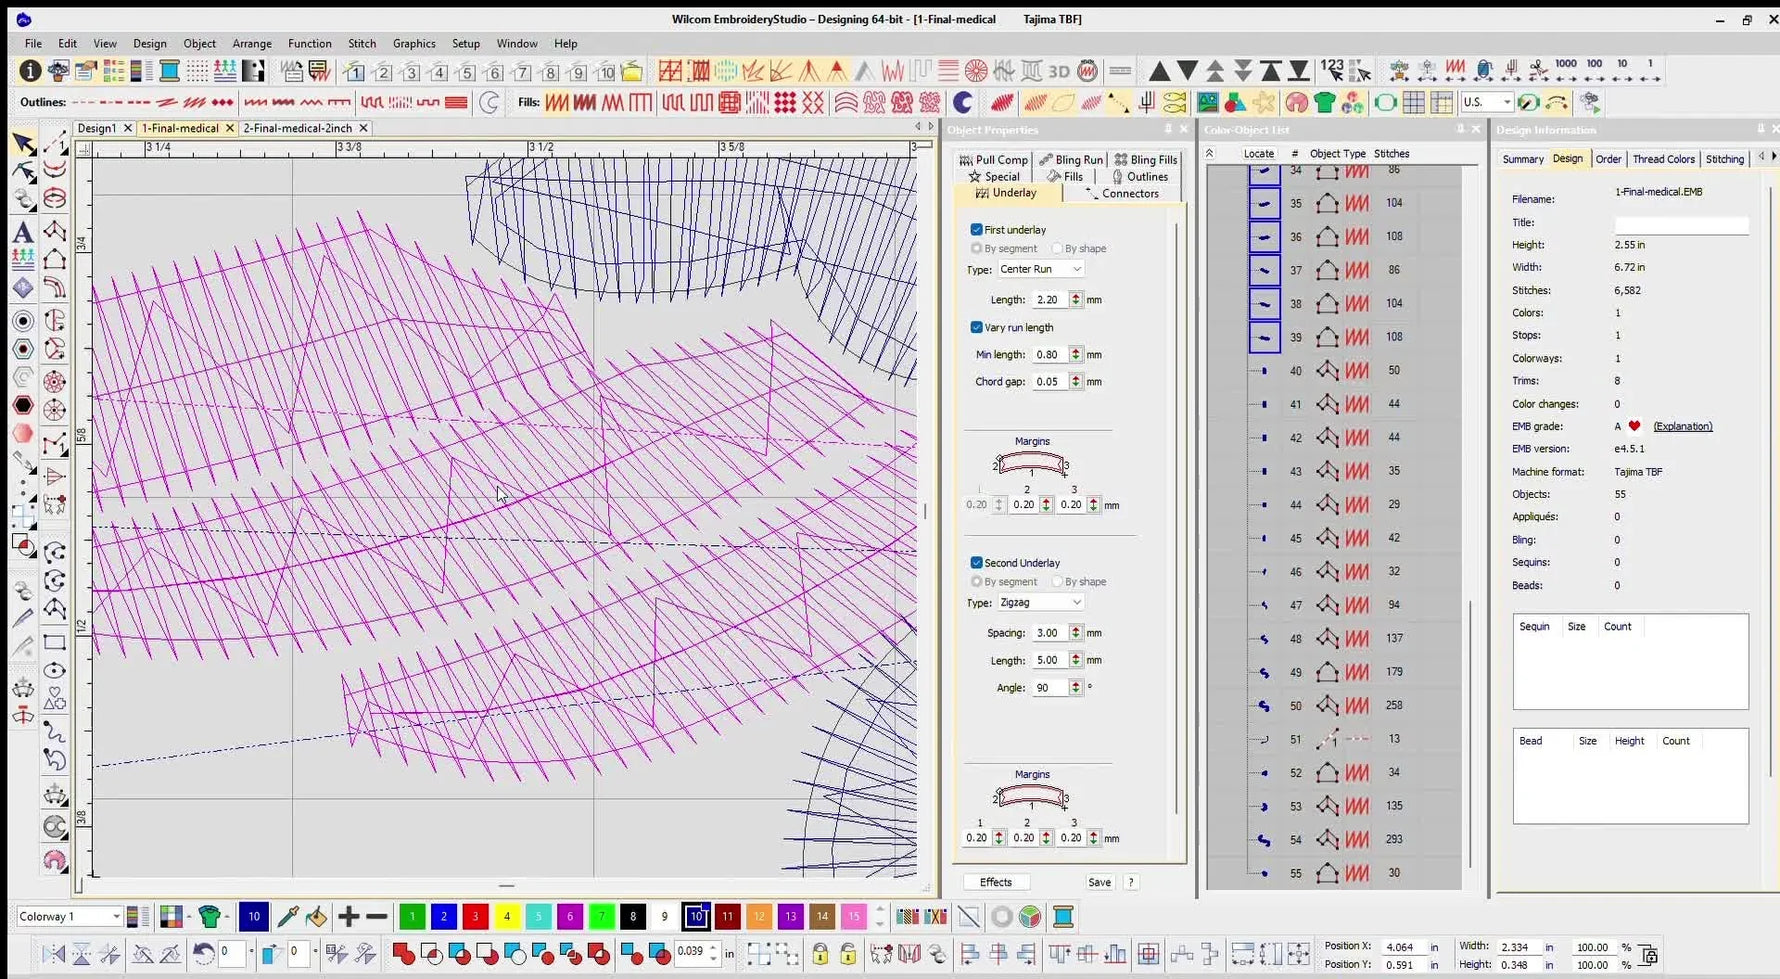Viewport: 1780px width, 979px height.
Task: Select the solid crescent fill icon
Action: tap(963, 102)
